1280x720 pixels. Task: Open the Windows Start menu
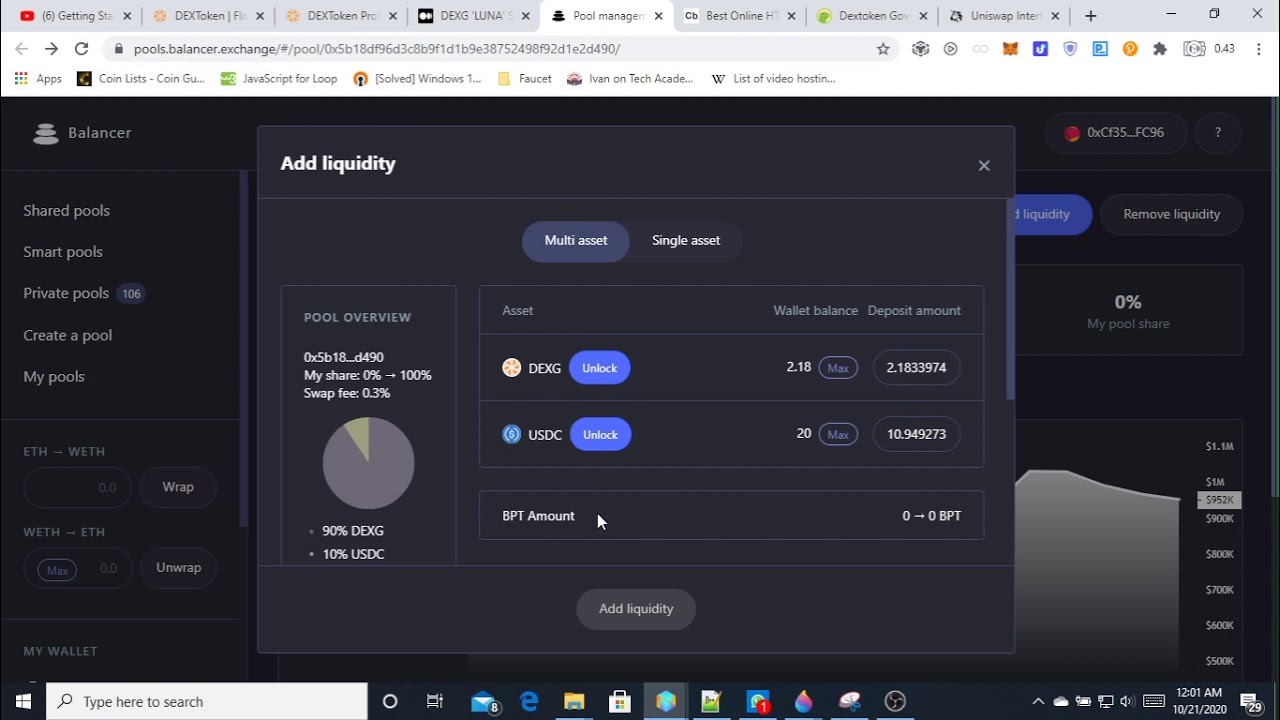pos(23,701)
